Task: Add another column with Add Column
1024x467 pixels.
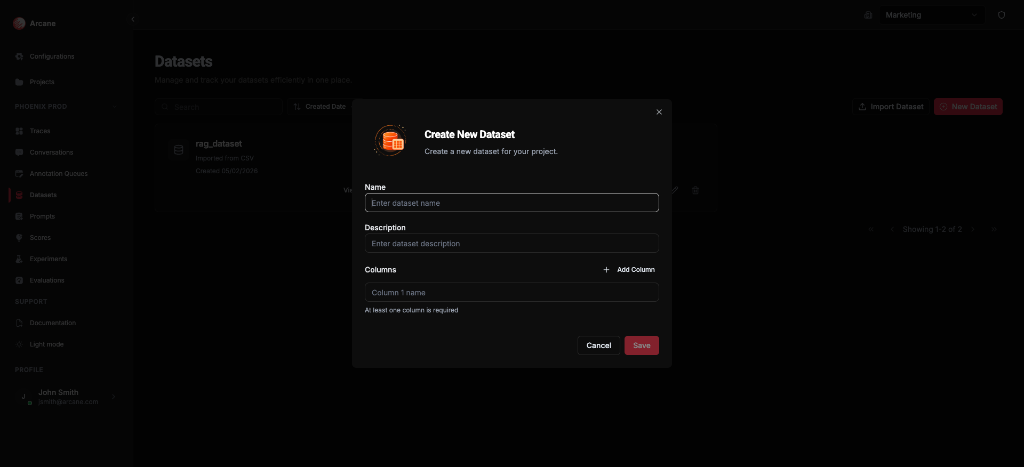Action: (x=628, y=269)
